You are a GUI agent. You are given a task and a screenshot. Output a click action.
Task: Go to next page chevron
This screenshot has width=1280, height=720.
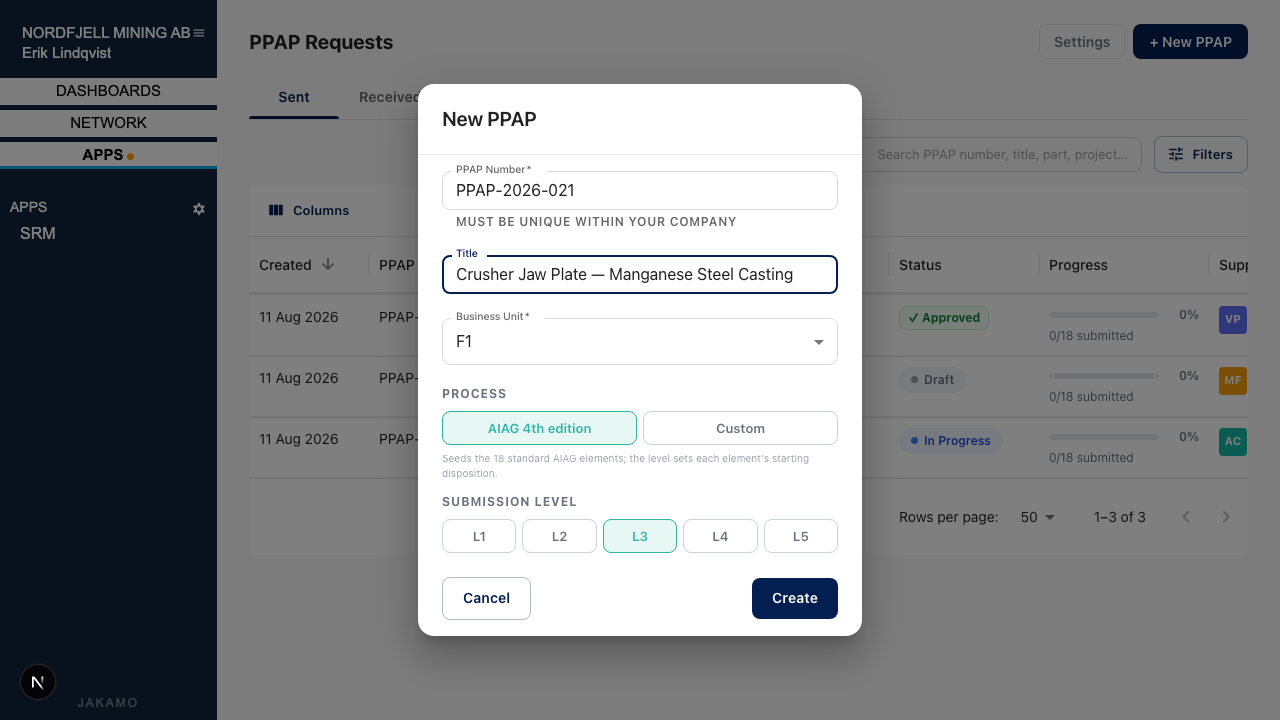[x=1226, y=517]
